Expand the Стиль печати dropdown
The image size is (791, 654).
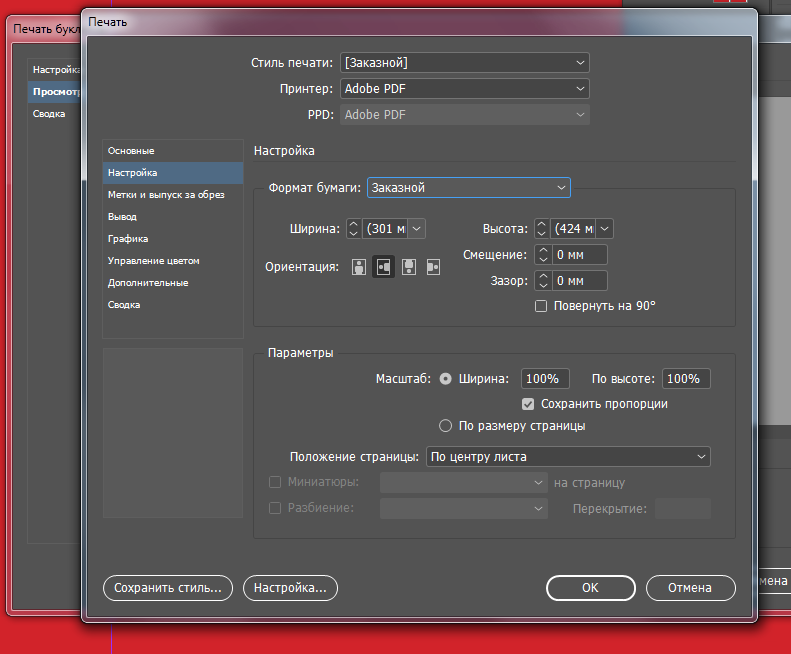click(x=464, y=63)
